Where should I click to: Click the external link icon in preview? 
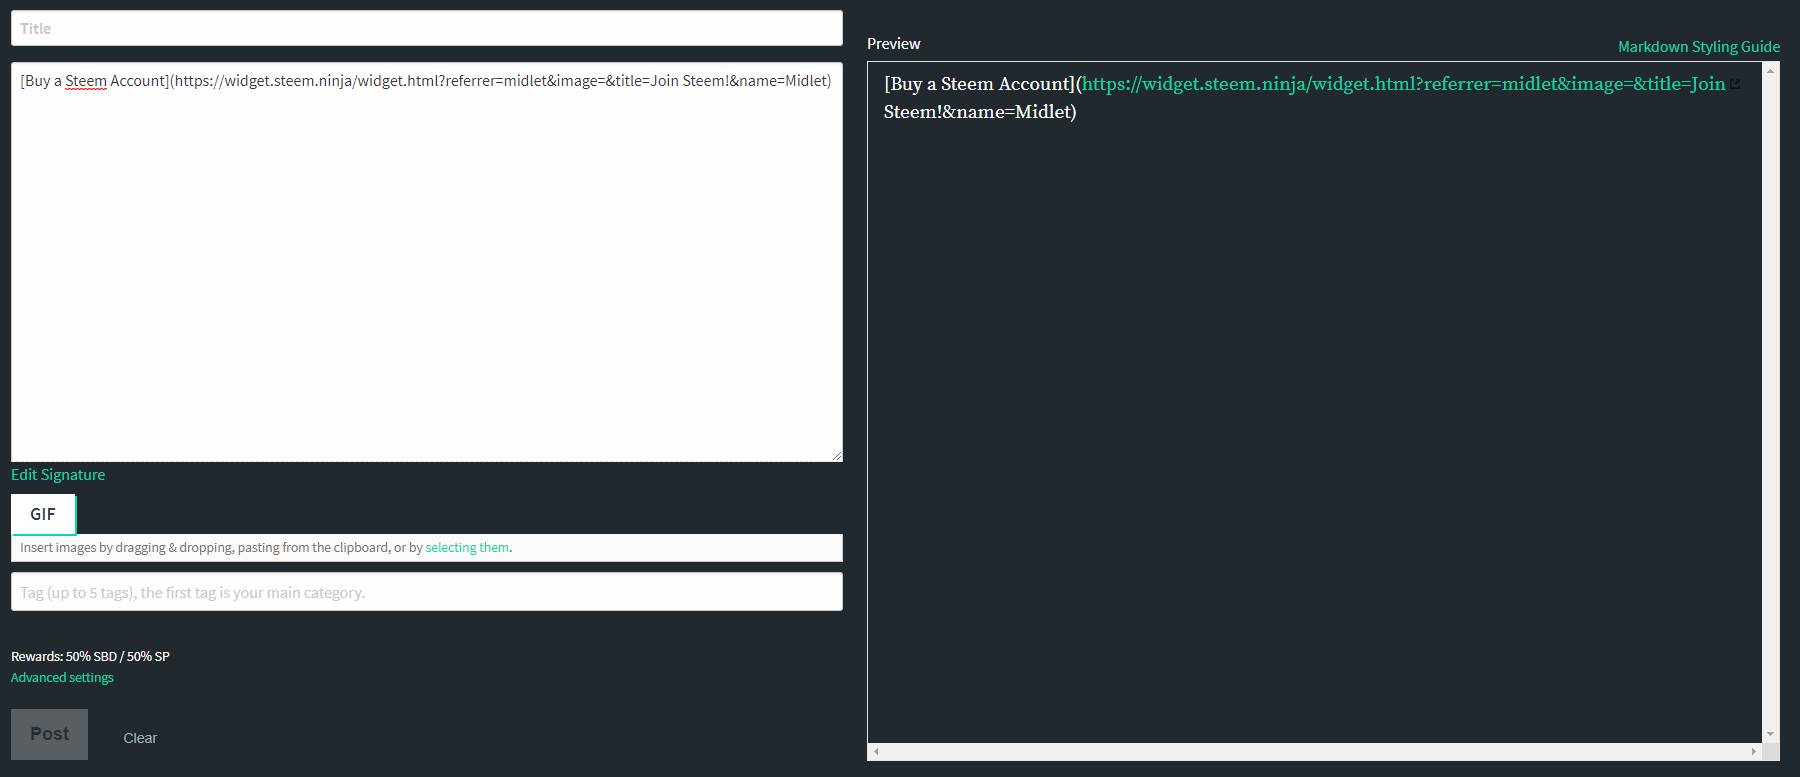1736,84
